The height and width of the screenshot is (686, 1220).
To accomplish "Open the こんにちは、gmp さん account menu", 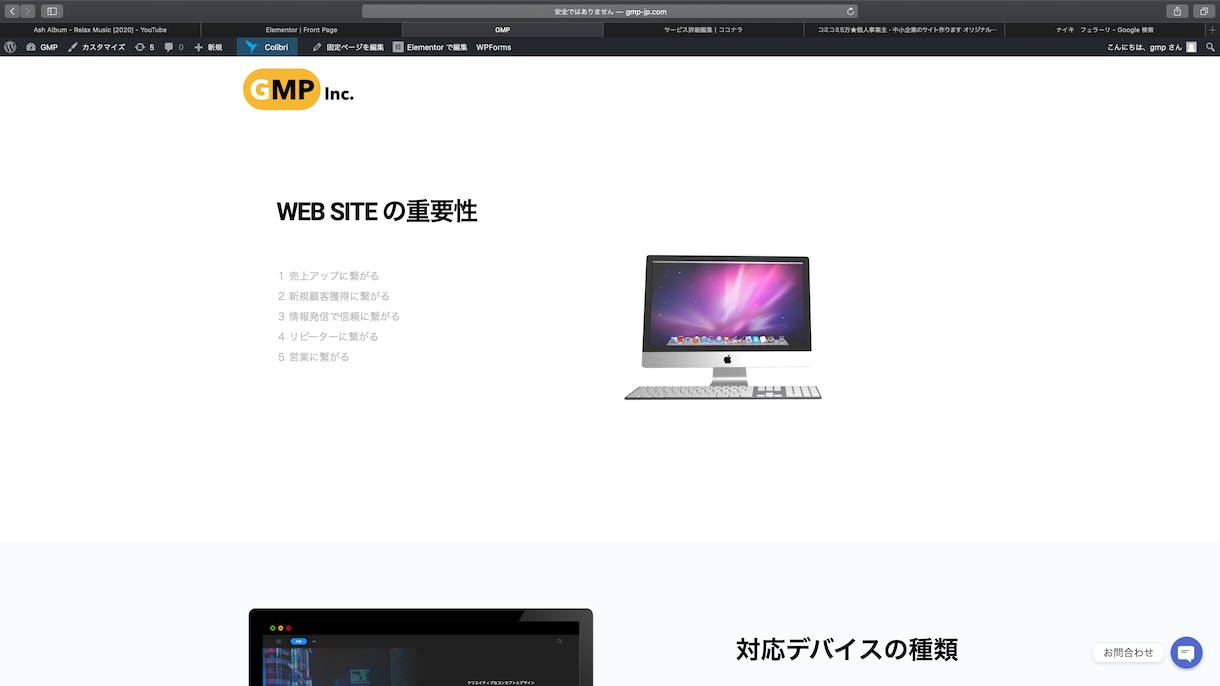I will click(x=1152, y=47).
